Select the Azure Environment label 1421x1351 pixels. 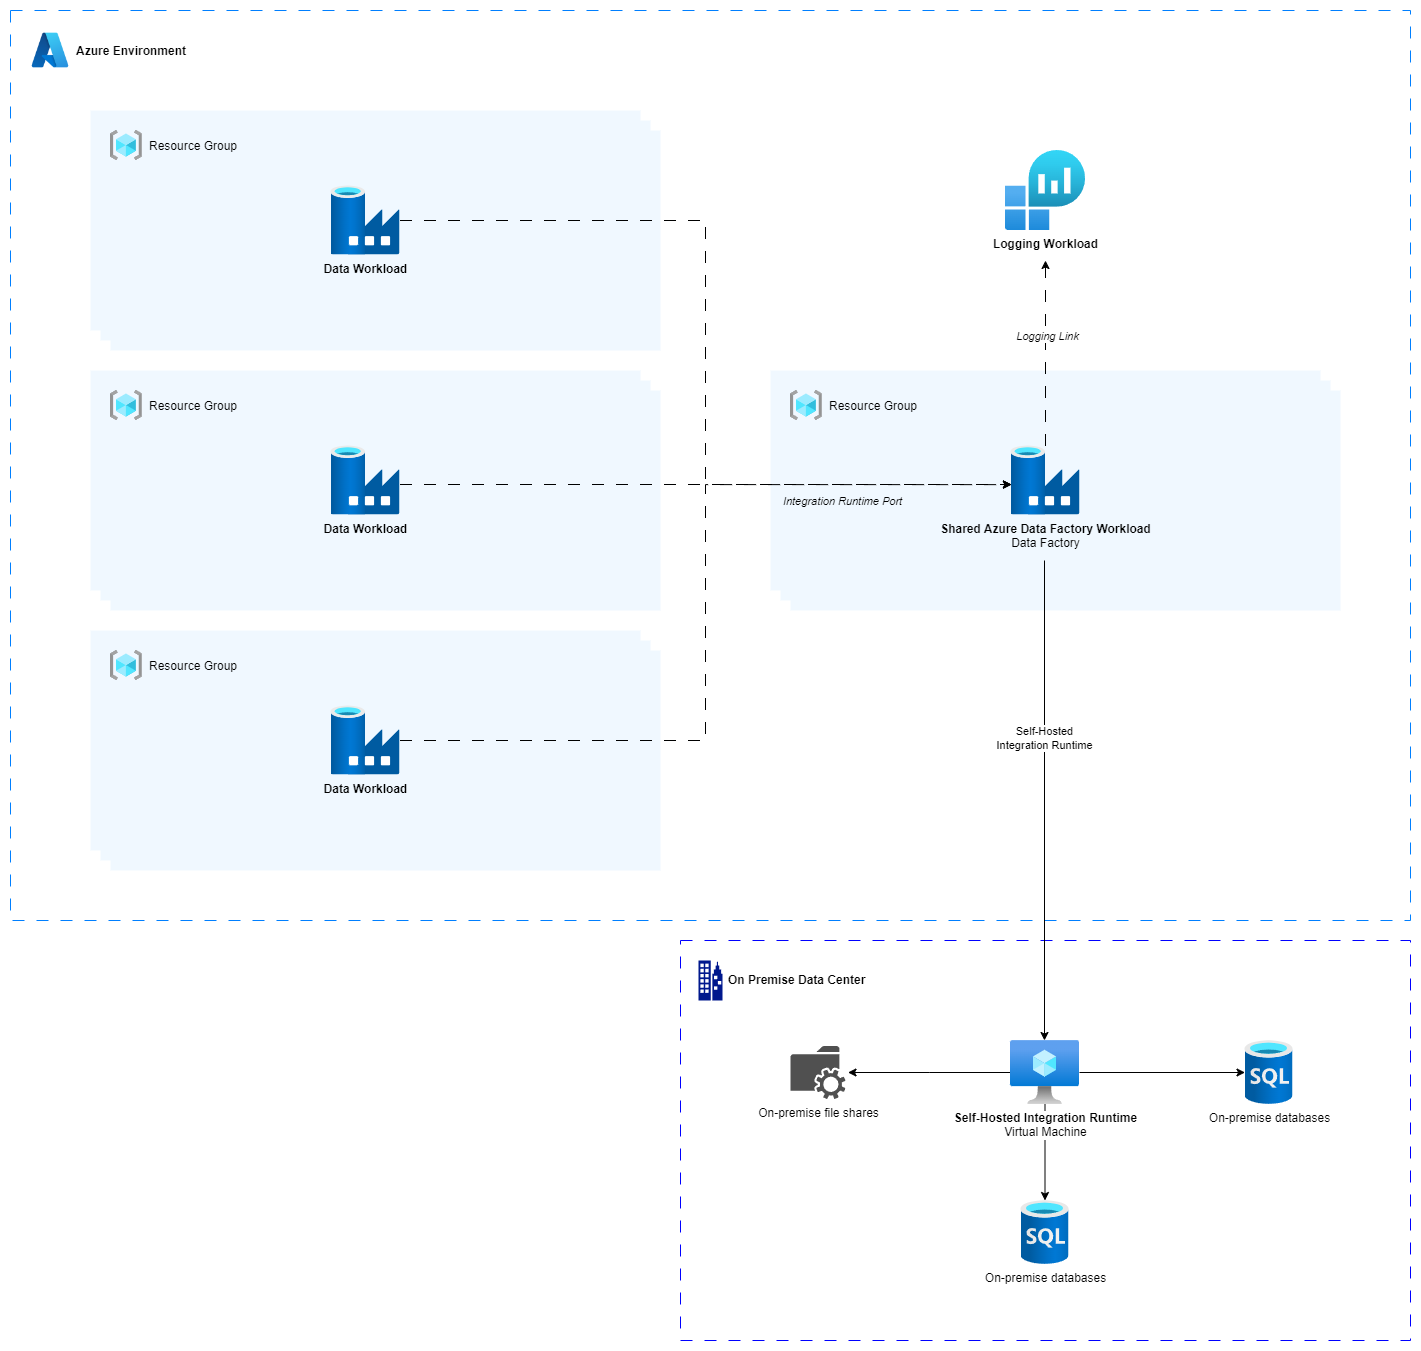click(131, 51)
